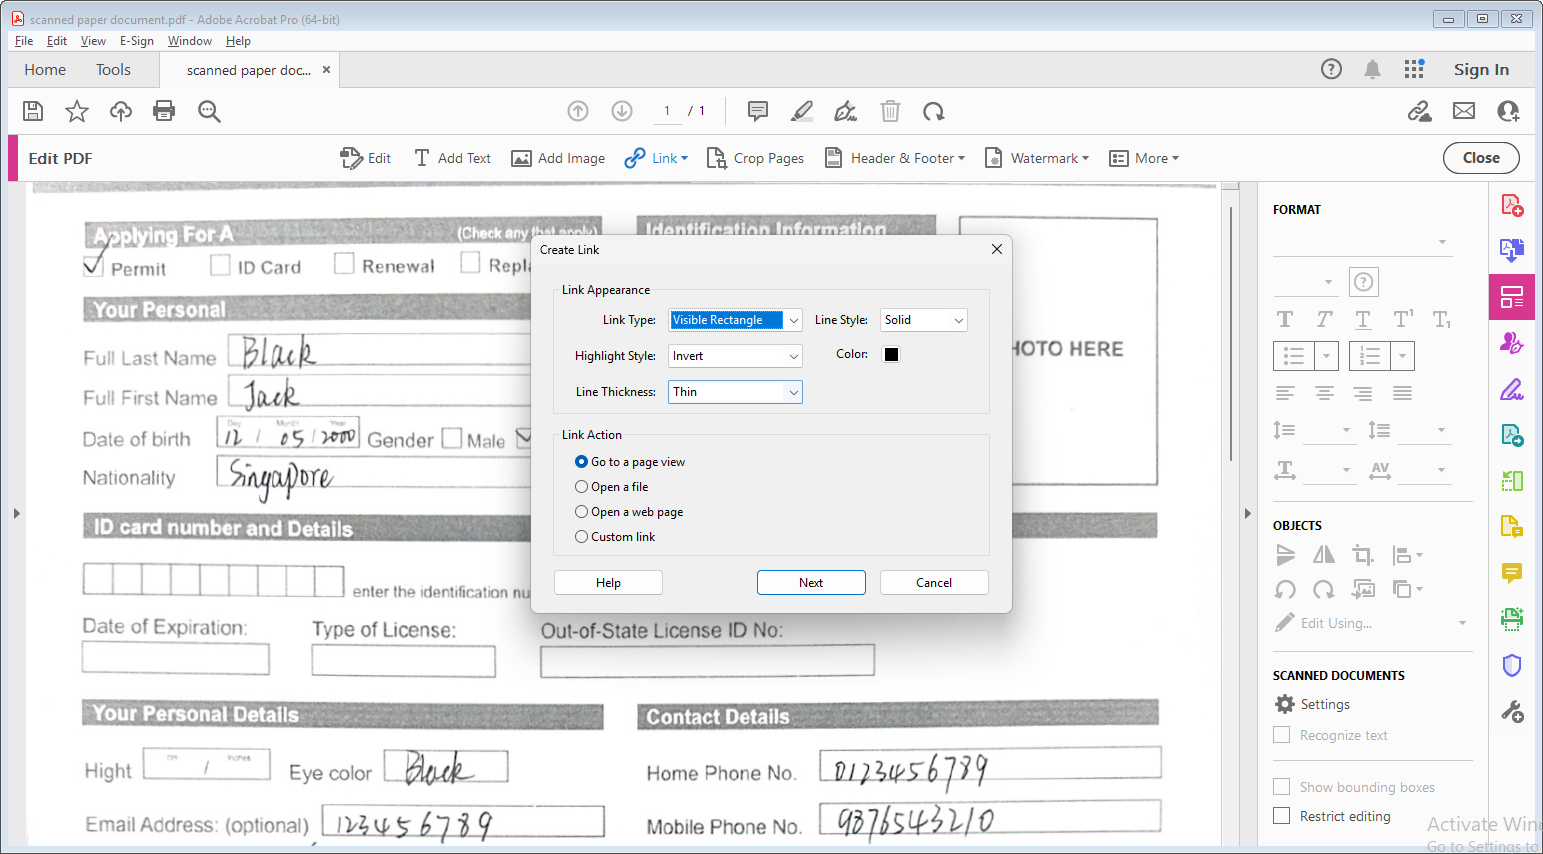Image resolution: width=1543 pixels, height=854 pixels.
Task: Click the Add Image tool
Action: point(558,158)
